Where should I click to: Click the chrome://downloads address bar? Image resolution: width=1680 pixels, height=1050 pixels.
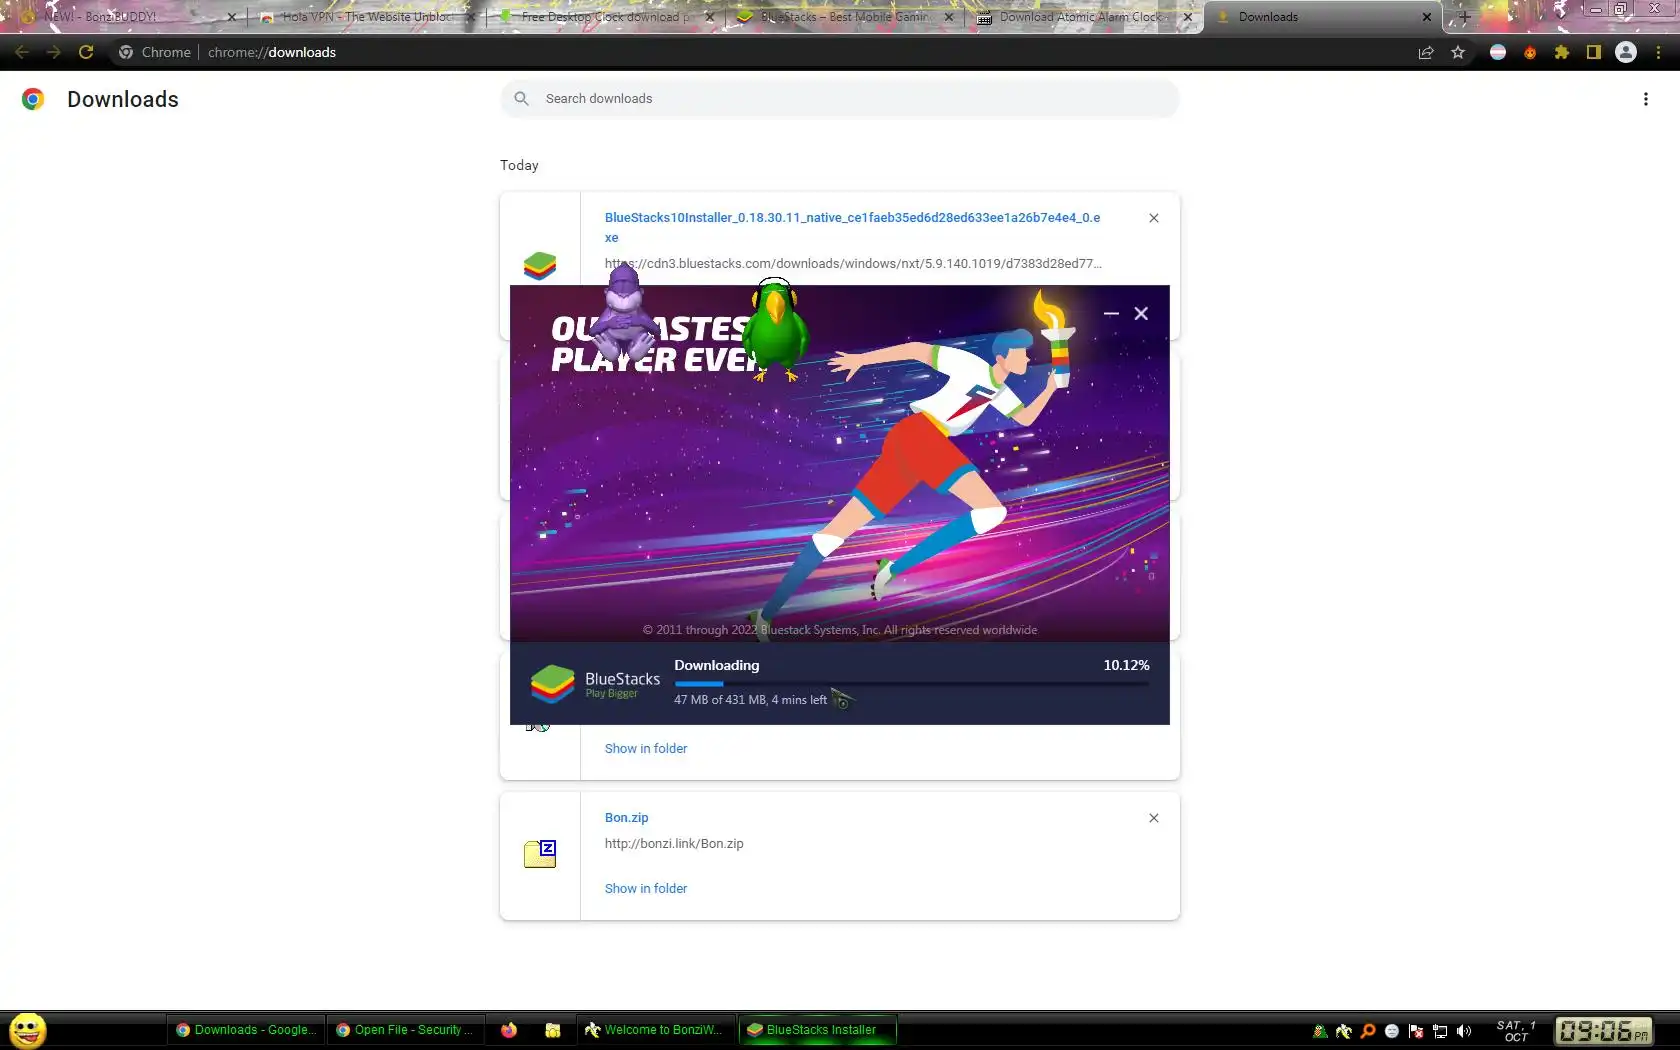pos(760,52)
